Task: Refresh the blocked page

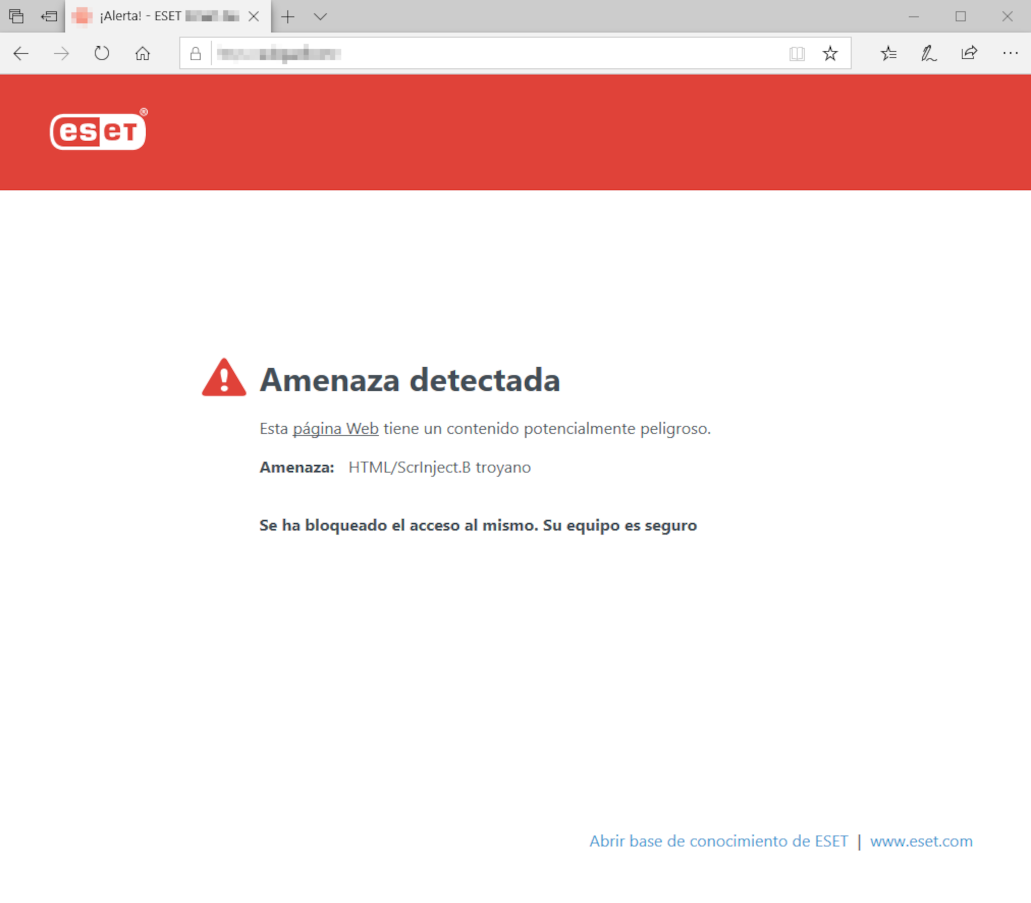Action: coord(101,53)
